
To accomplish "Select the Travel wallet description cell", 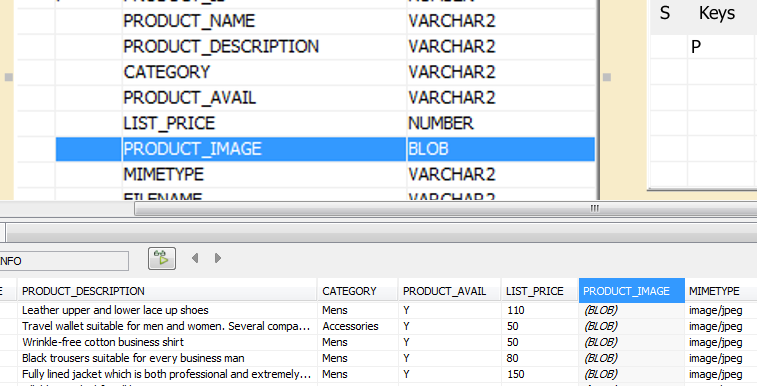I will click(x=167, y=326).
